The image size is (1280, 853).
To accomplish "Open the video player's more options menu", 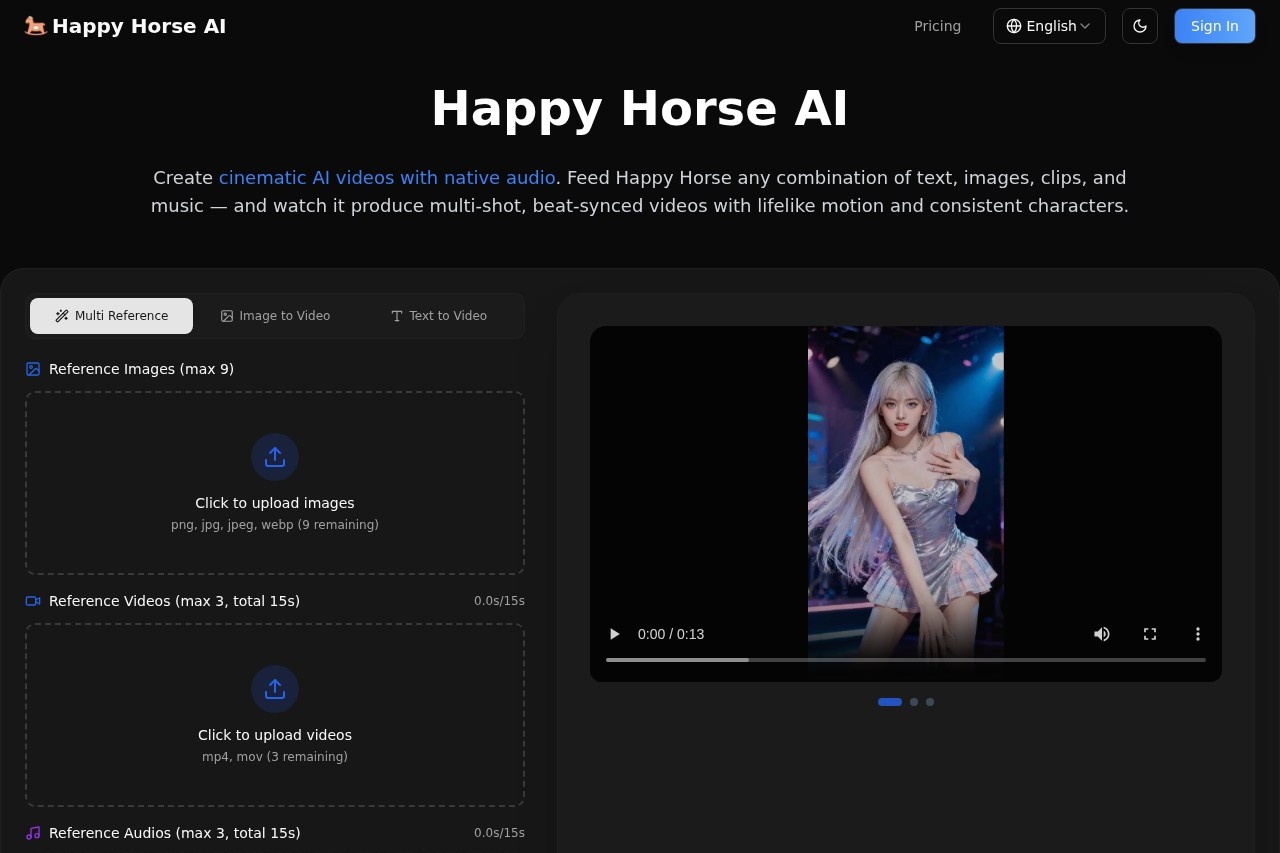I will click(1197, 634).
